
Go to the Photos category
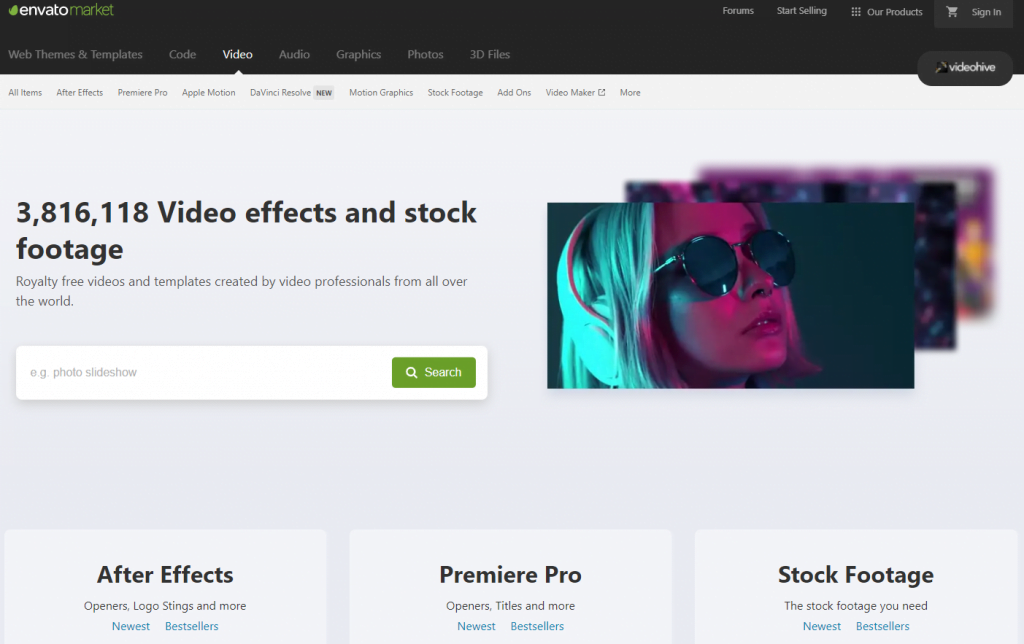click(x=425, y=54)
